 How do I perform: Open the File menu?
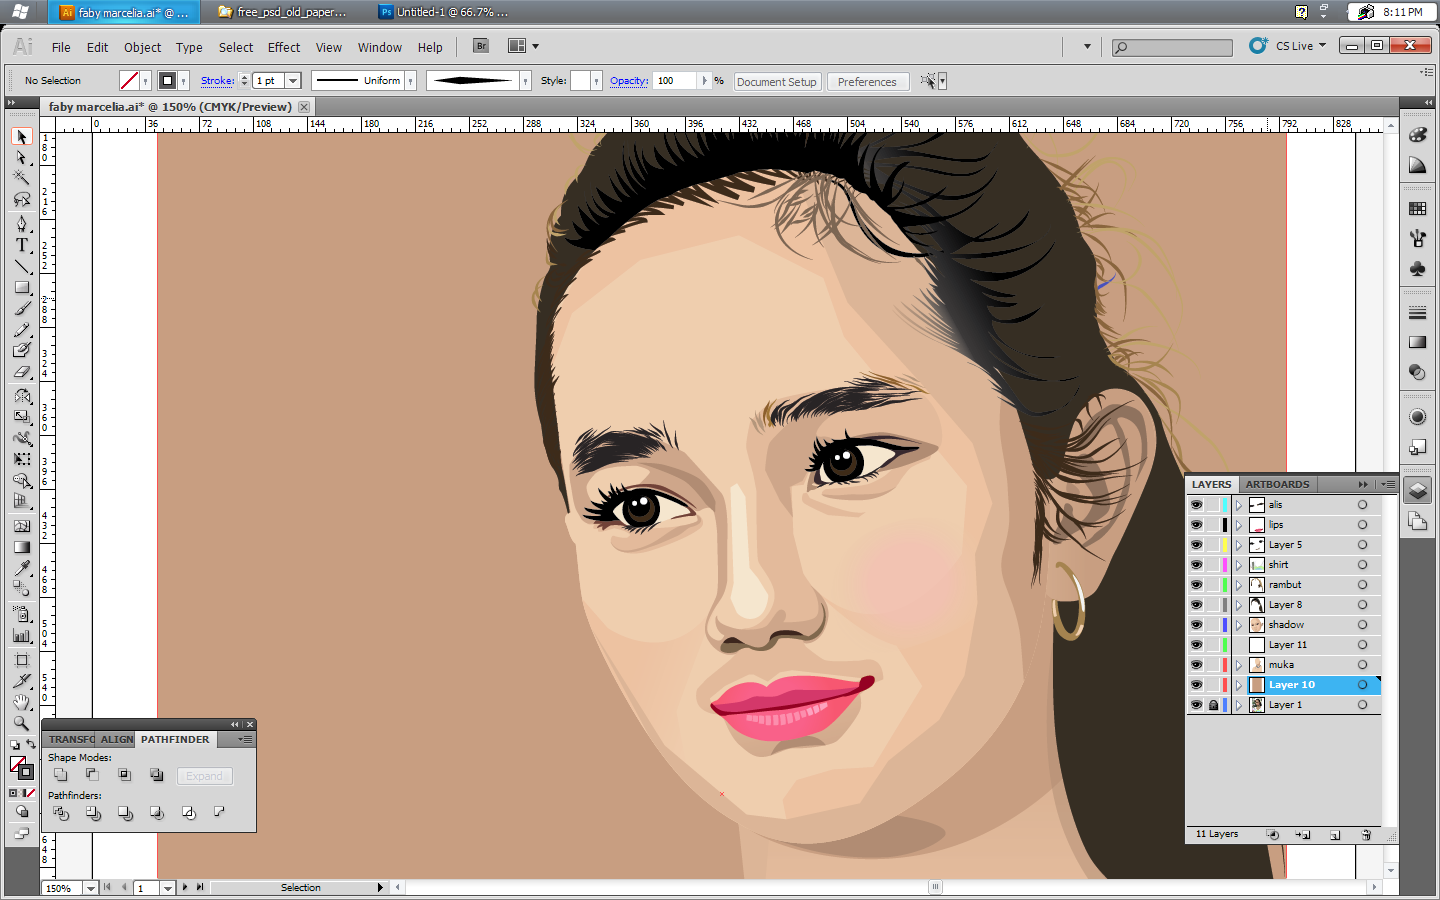[x=61, y=47]
